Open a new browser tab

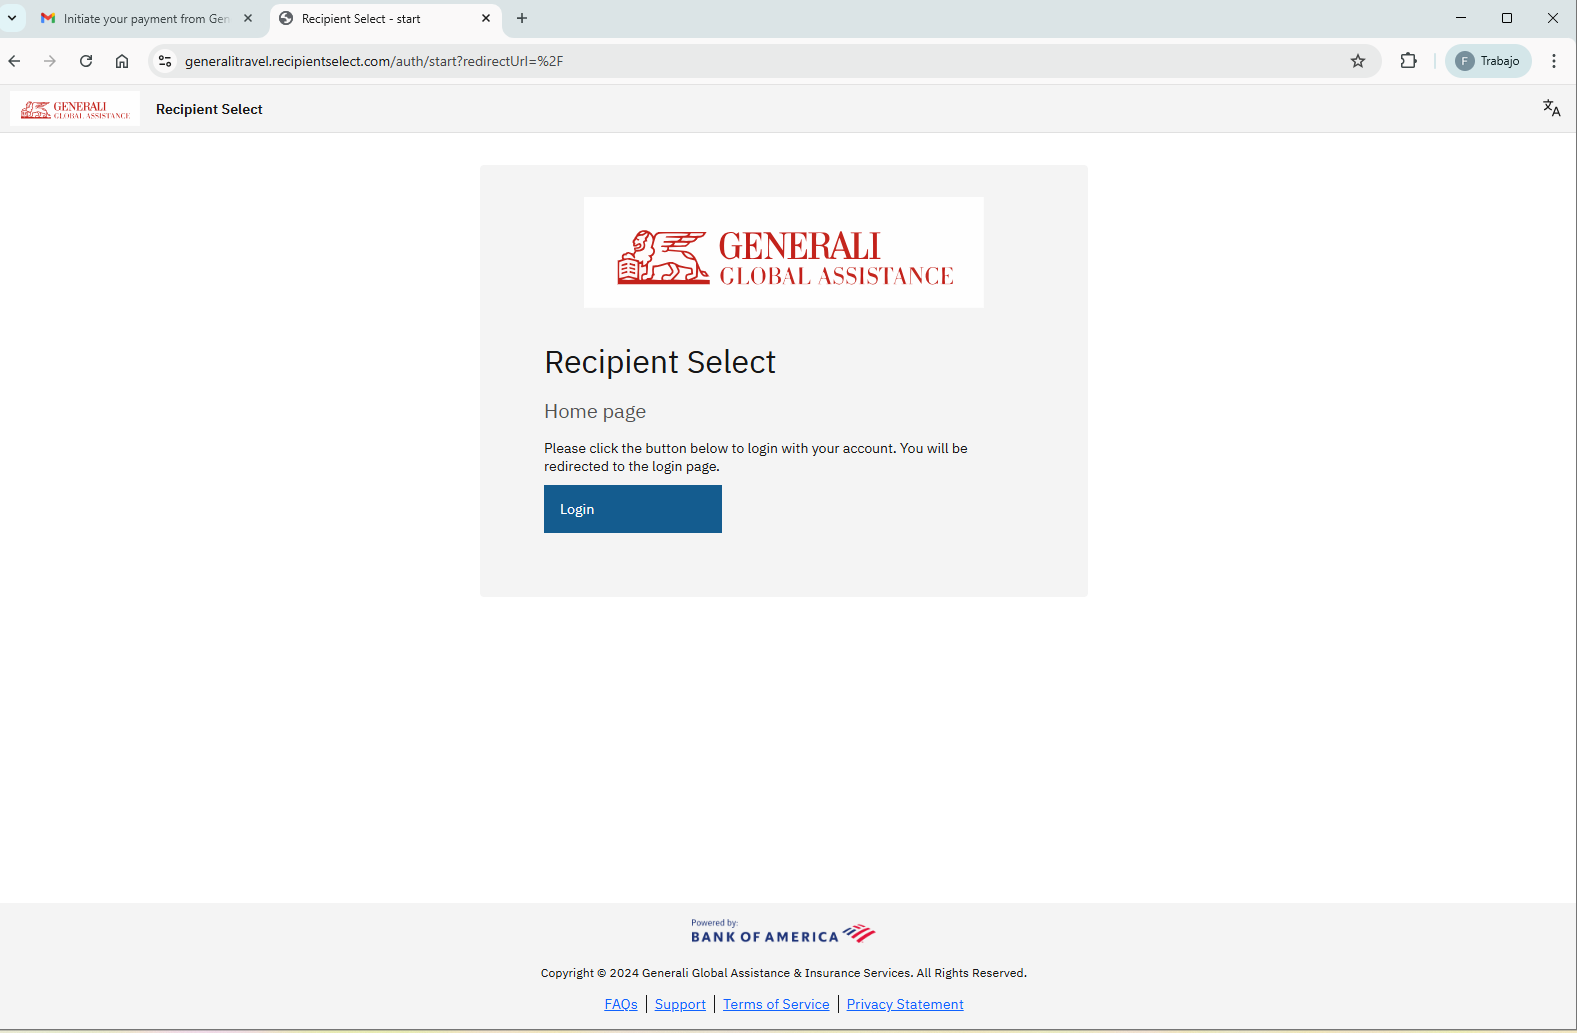point(522,18)
